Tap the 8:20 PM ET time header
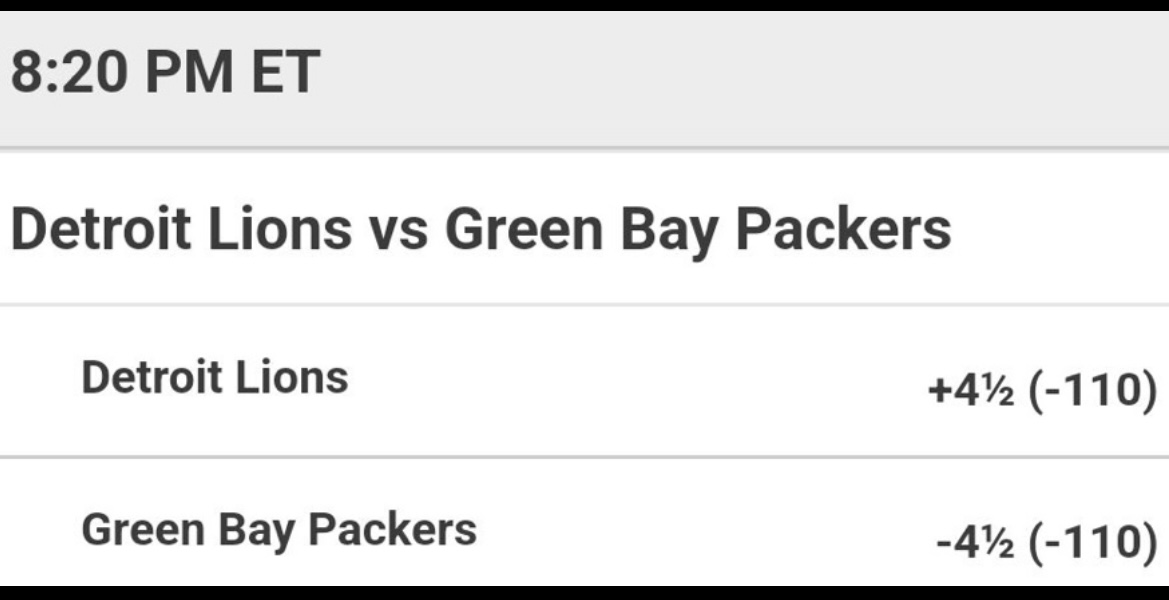The width and height of the screenshot is (1169, 600). [x=166, y=71]
